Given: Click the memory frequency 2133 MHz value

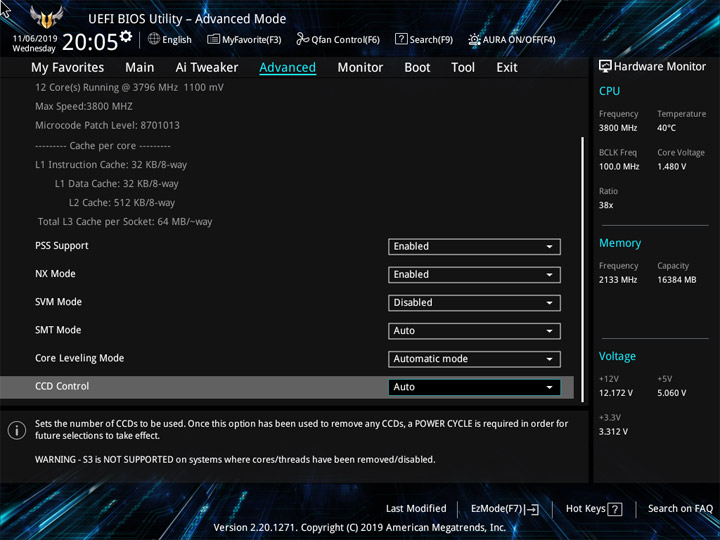Looking at the screenshot, I should (x=618, y=280).
